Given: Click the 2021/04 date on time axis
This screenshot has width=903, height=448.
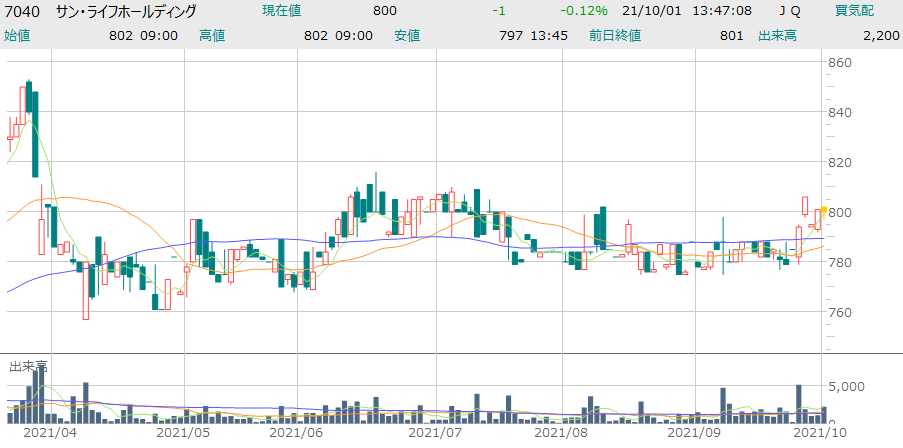Looking at the screenshot, I should [x=50, y=434].
